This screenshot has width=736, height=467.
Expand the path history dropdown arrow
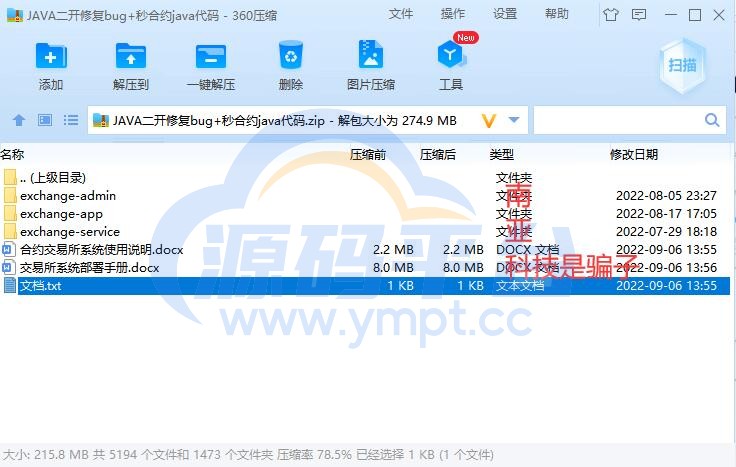tap(514, 120)
